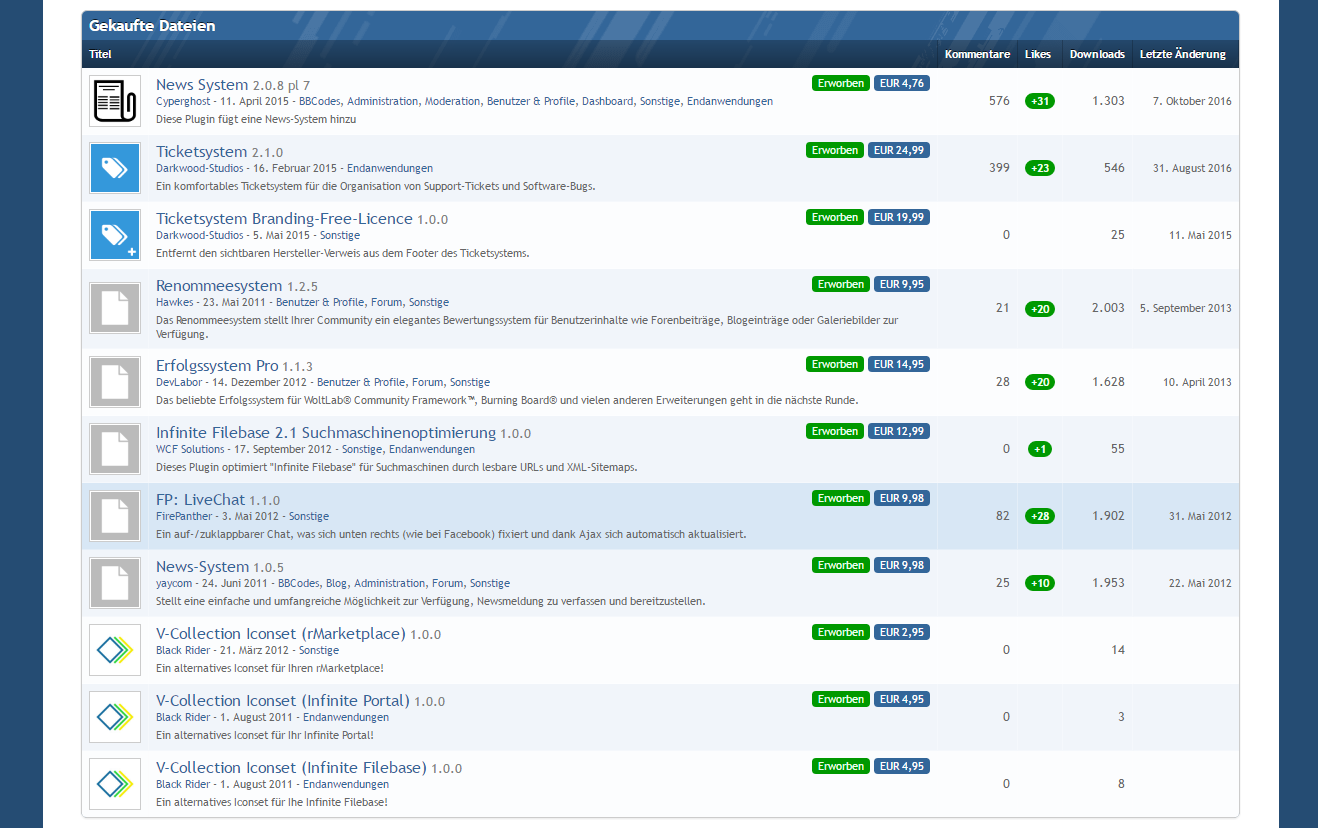The image size is (1318, 828).
Task: Open the Infinite Filebase 2.1 Suchmaschinenoptimierung entry
Action: [325, 433]
